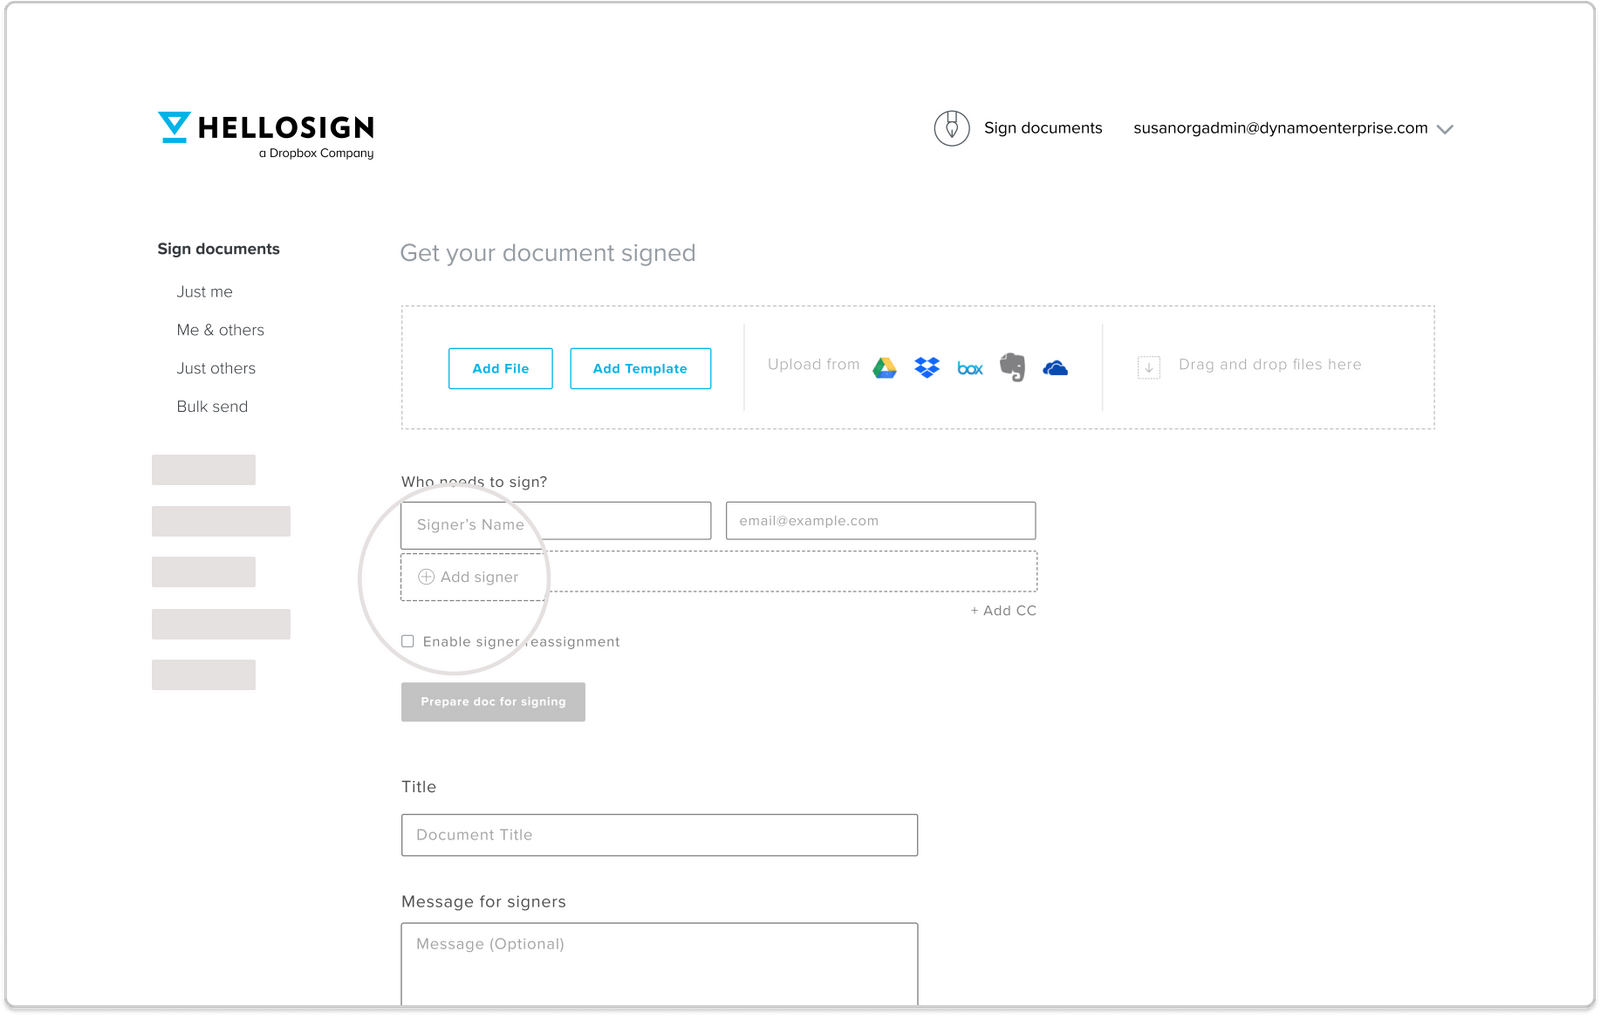Upload from Dropbox icon

(927, 368)
